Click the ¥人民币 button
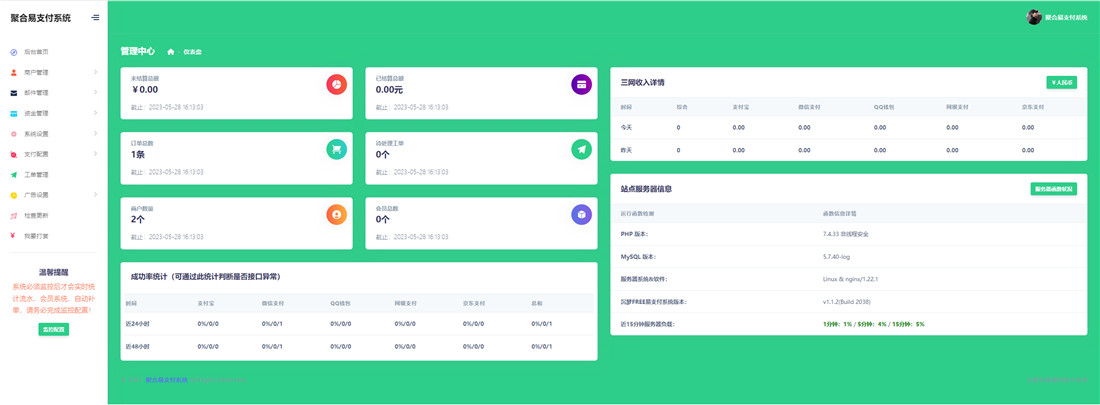The width and height of the screenshot is (1100, 405). [1062, 82]
